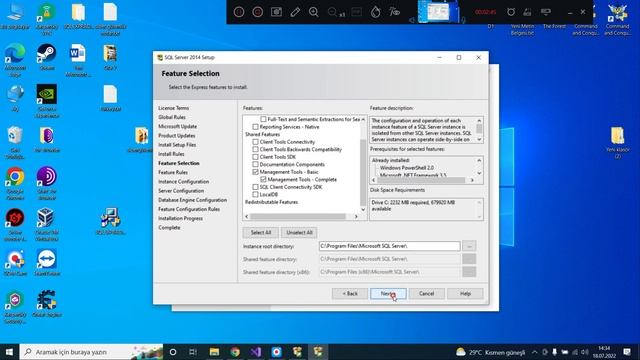This screenshot has height=360, width=640.
Task: Open the Yeni klasör (2) folder on desktop
Action: tap(617, 142)
